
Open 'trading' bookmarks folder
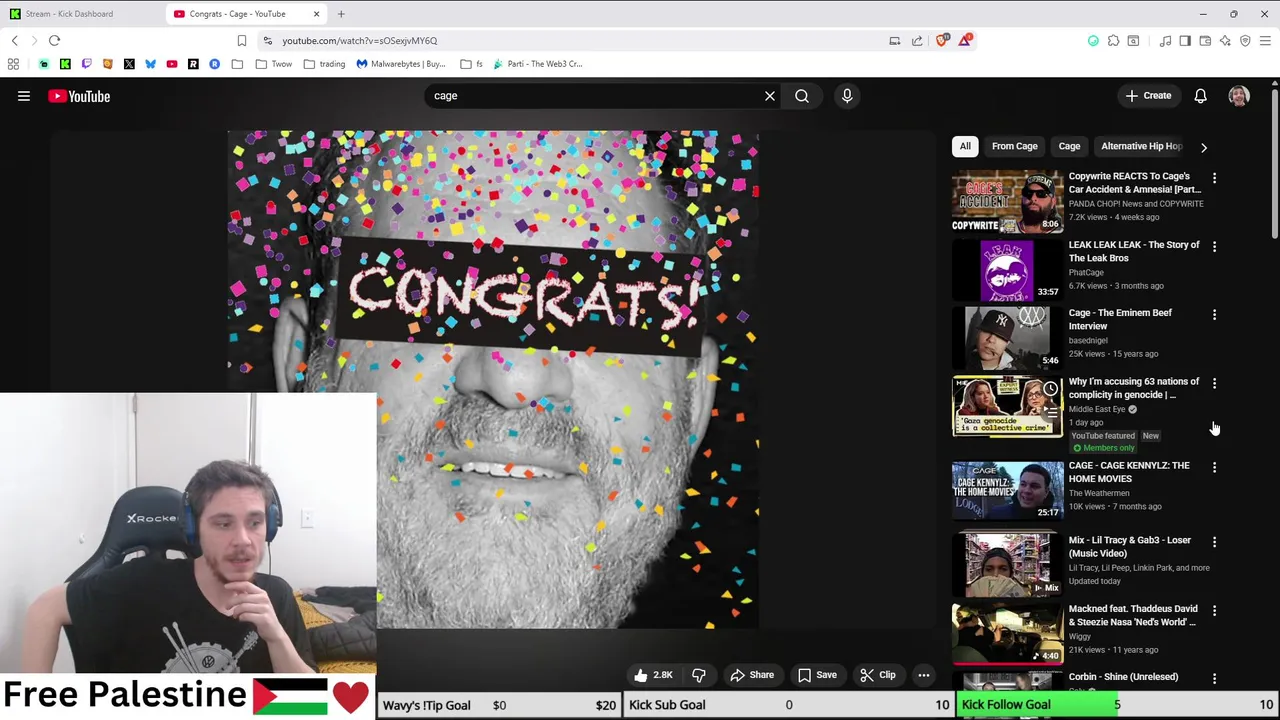(x=324, y=64)
